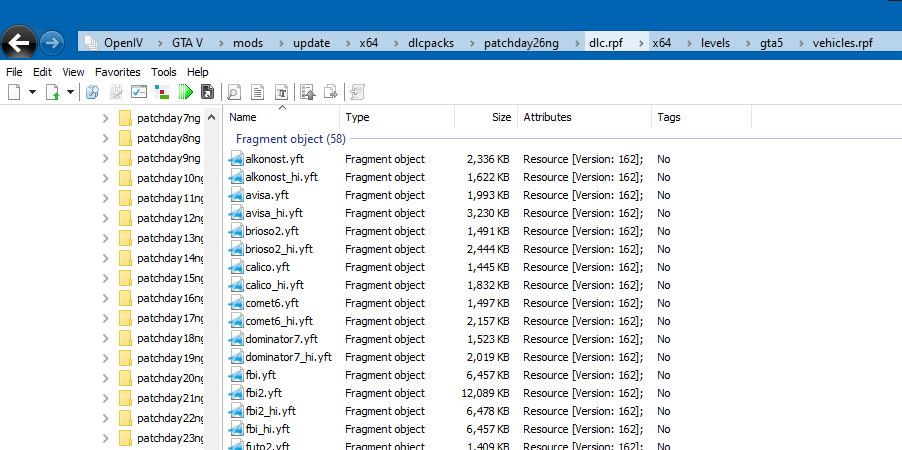This screenshot has width=902, height=450.
Task: Select the patchday19ng tree folder
Action: (170, 358)
